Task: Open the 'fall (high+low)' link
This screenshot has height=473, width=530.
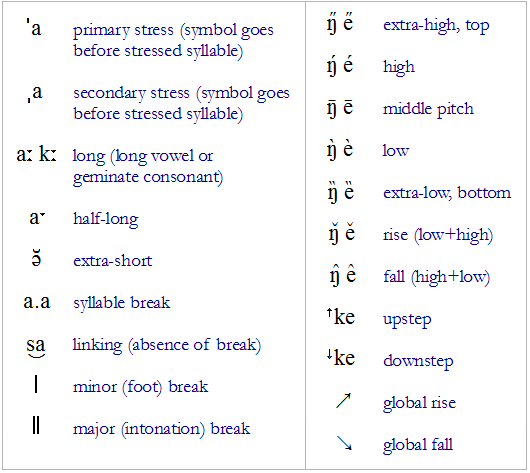Action: tap(436, 277)
